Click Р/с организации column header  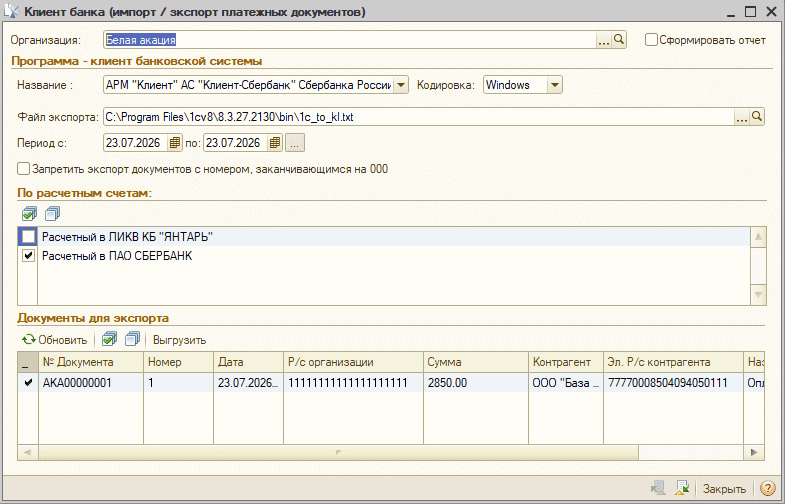pos(353,362)
